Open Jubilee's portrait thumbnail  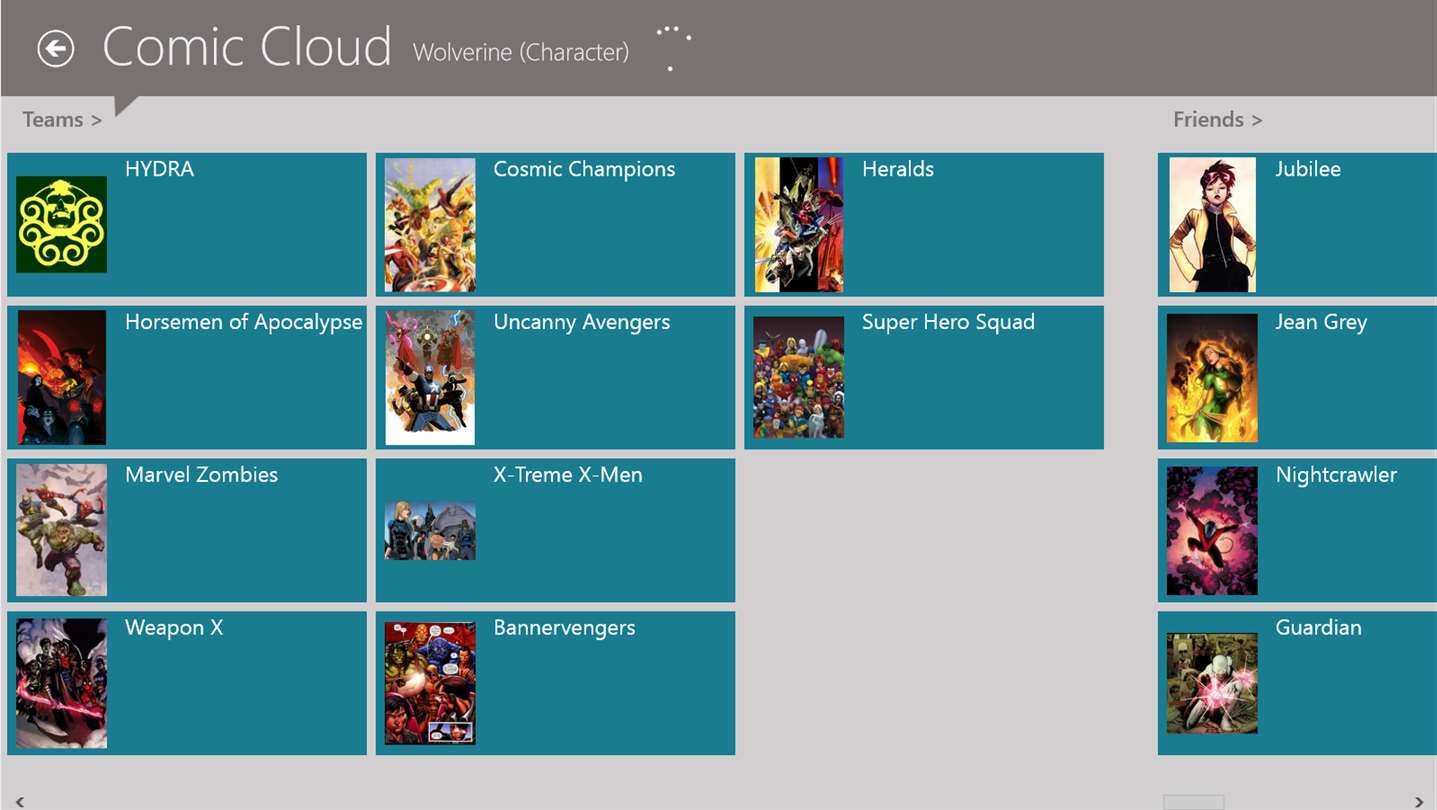click(1212, 225)
